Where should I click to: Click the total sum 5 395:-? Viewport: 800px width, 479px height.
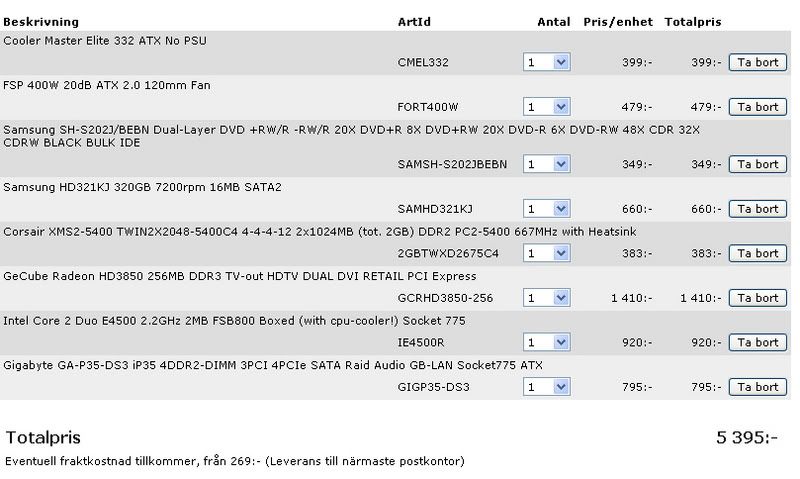point(746,438)
